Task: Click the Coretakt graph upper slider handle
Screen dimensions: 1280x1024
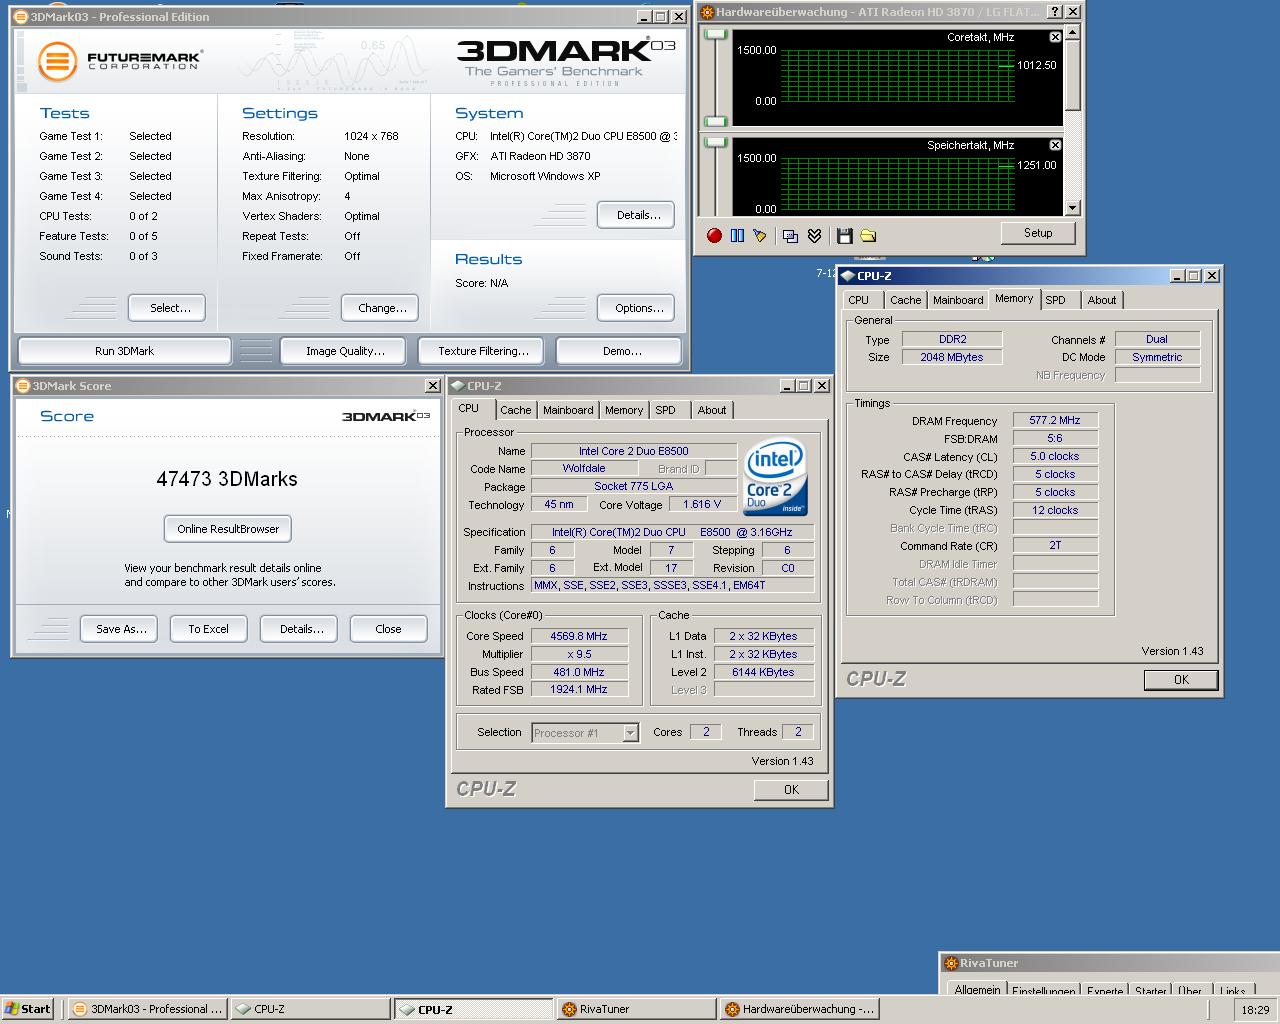Action: (715, 34)
